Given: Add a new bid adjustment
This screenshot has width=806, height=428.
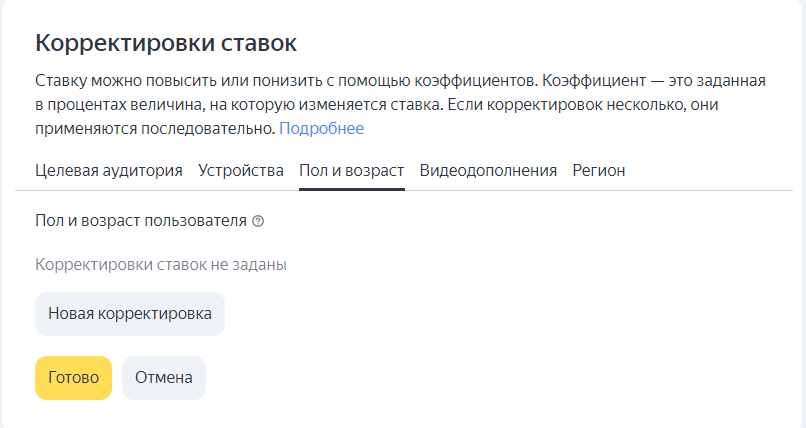Looking at the screenshot, I should pyautogui.click(x=130, y=314).
